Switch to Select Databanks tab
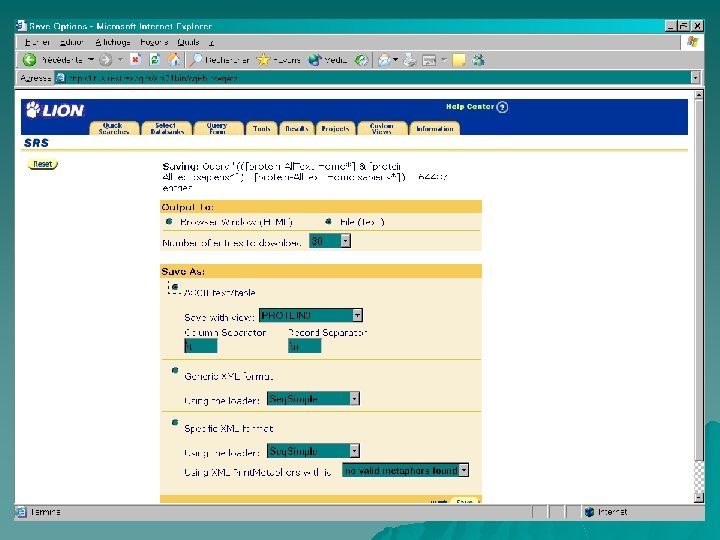The image size is (720, 540). [x=166, y=128]
